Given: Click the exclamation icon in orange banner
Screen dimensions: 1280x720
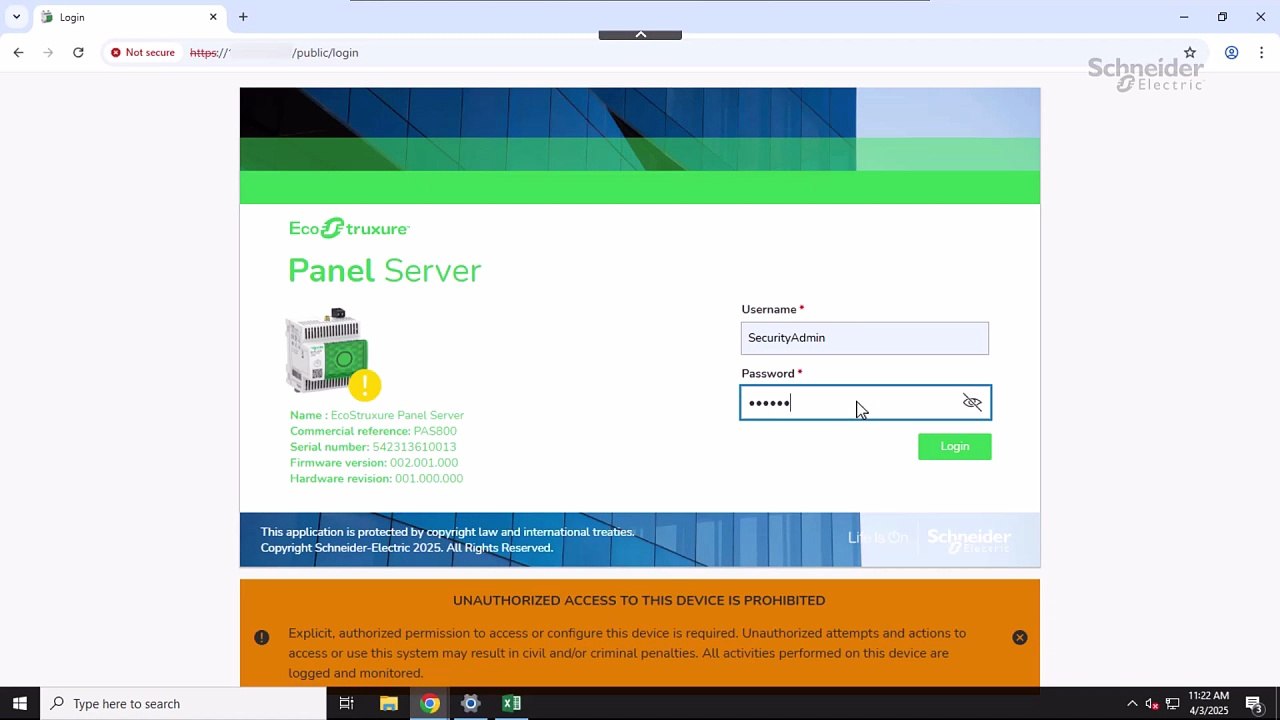Looking at the screenshot, I should (261, 637).
